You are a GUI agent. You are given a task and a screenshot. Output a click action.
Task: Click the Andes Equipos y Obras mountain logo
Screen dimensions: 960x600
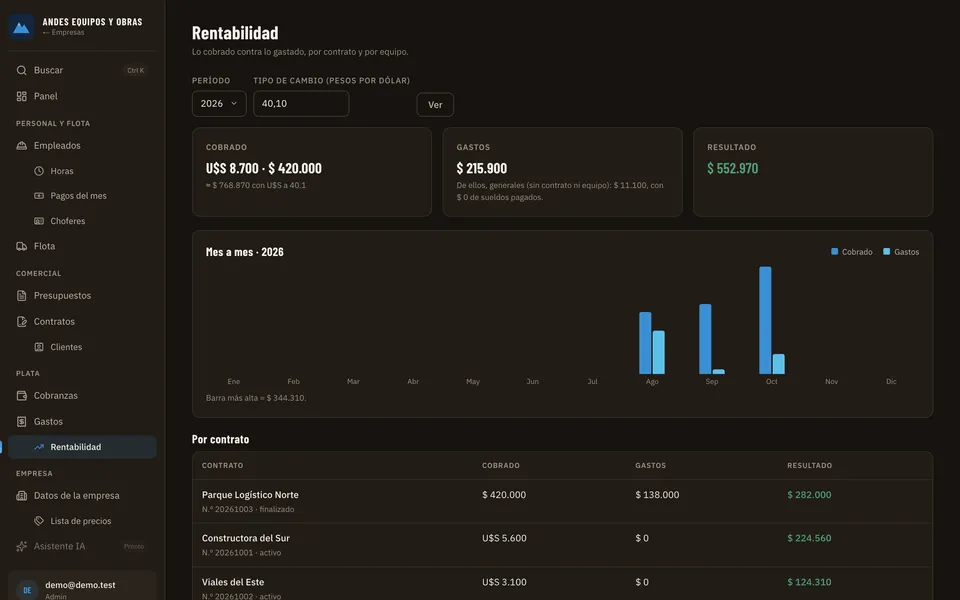(21, 27)
